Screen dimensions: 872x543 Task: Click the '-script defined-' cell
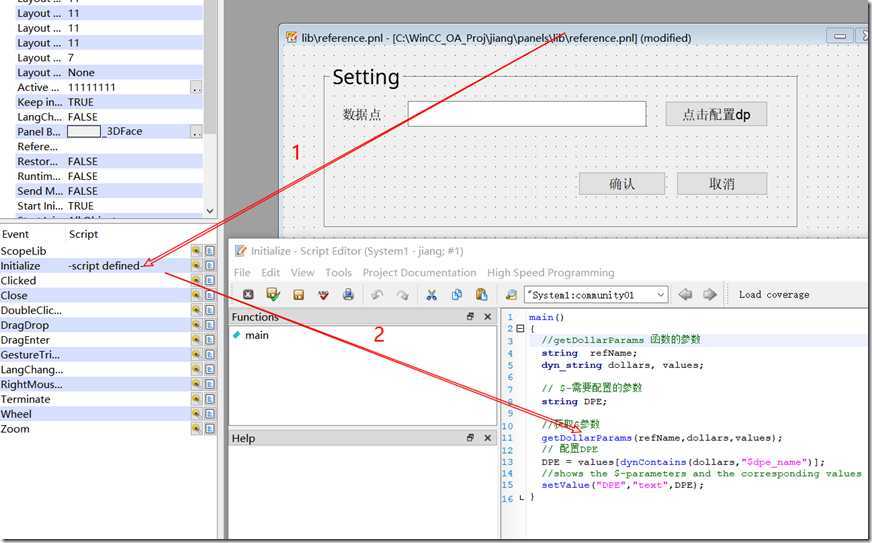[x=105, y=266]
